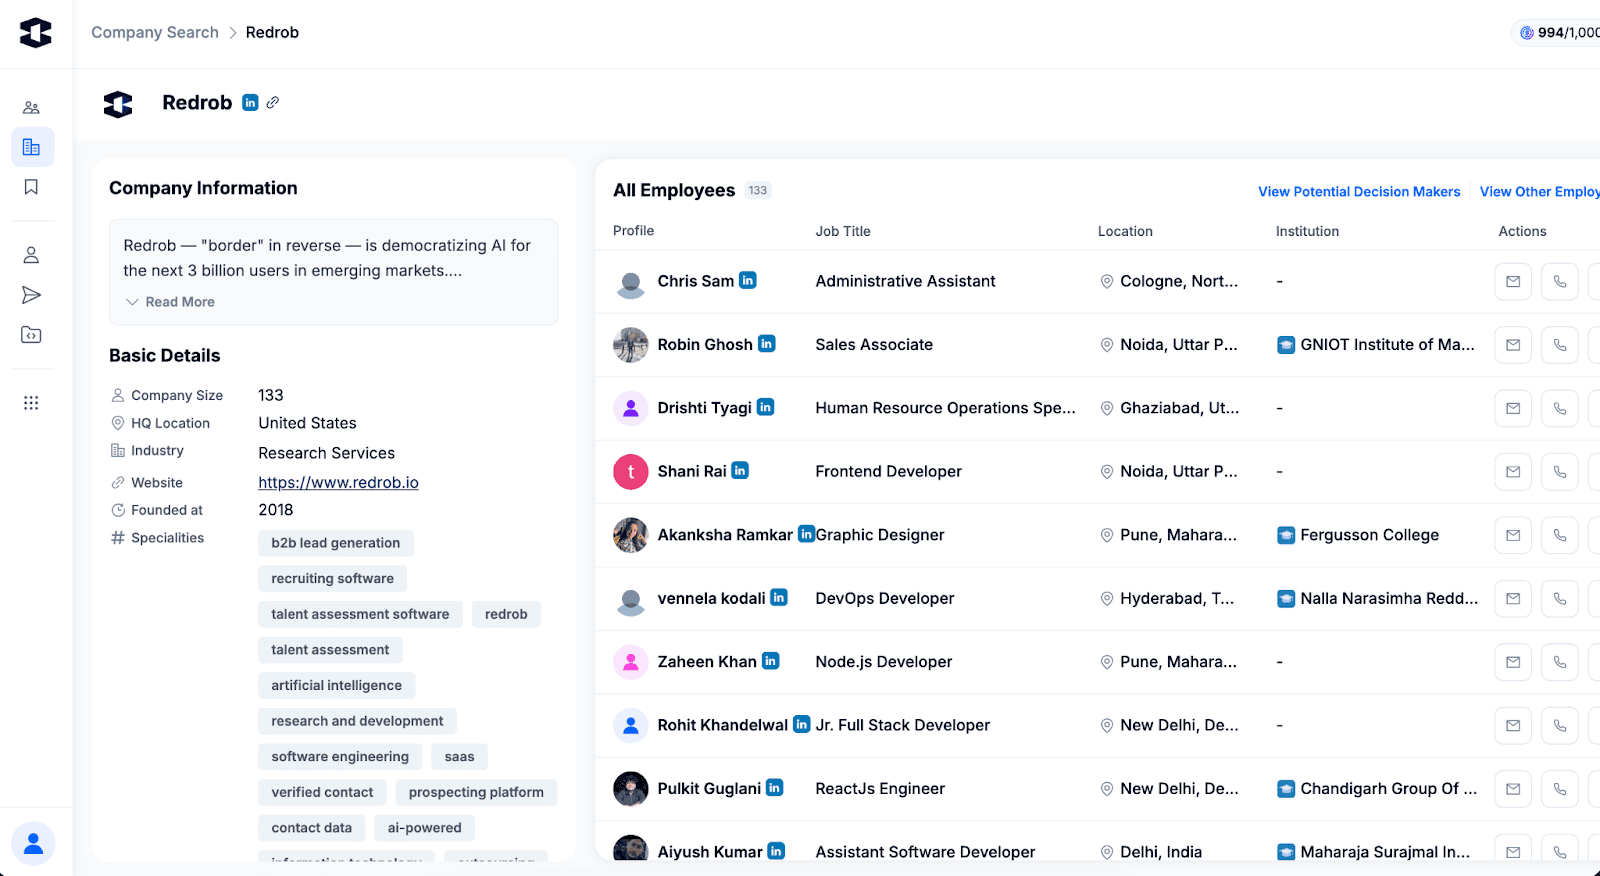Open the send campaigns icon in sidebar
This screenshot has width=1600, height=876.
coord(31,295)
